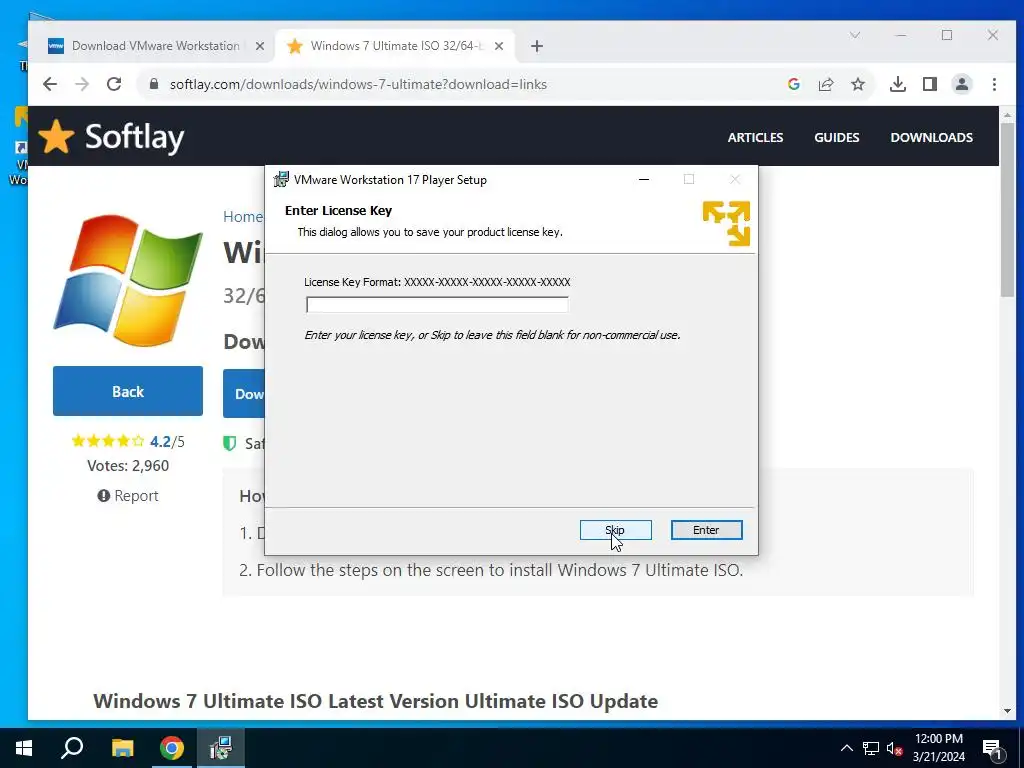This screenshot has height=768, width=1024.
Task: Open File Explorer from the taskbar
Action: pos(122,748)
